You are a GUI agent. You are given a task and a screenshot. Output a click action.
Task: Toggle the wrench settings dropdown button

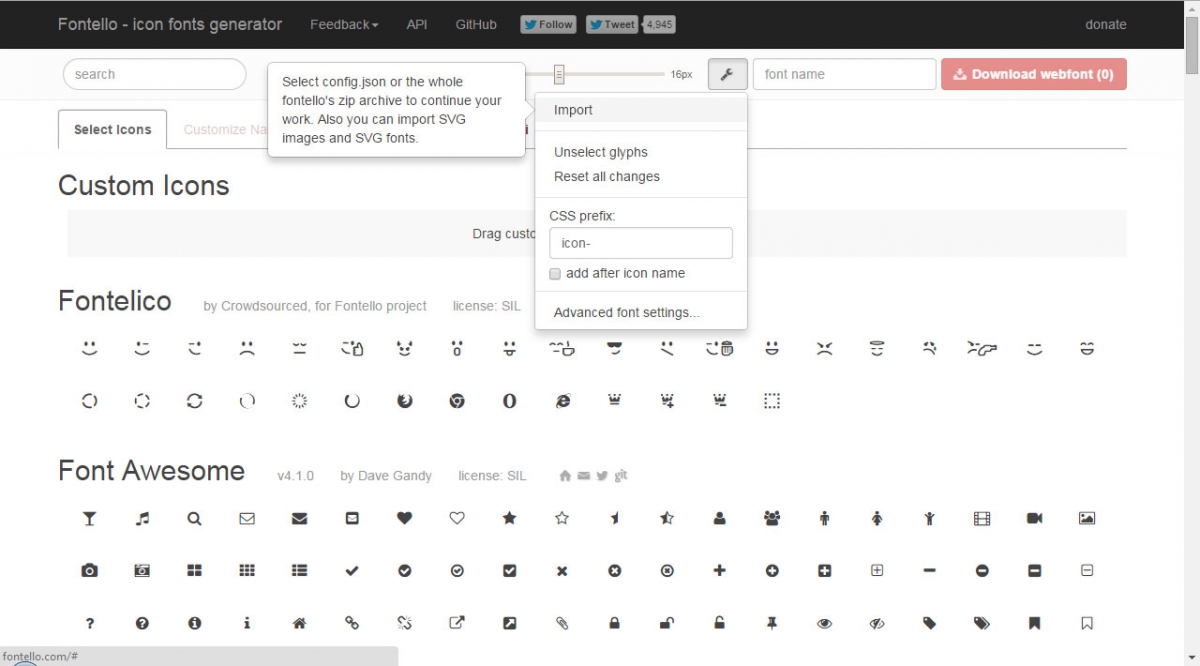tap(728, 74)
